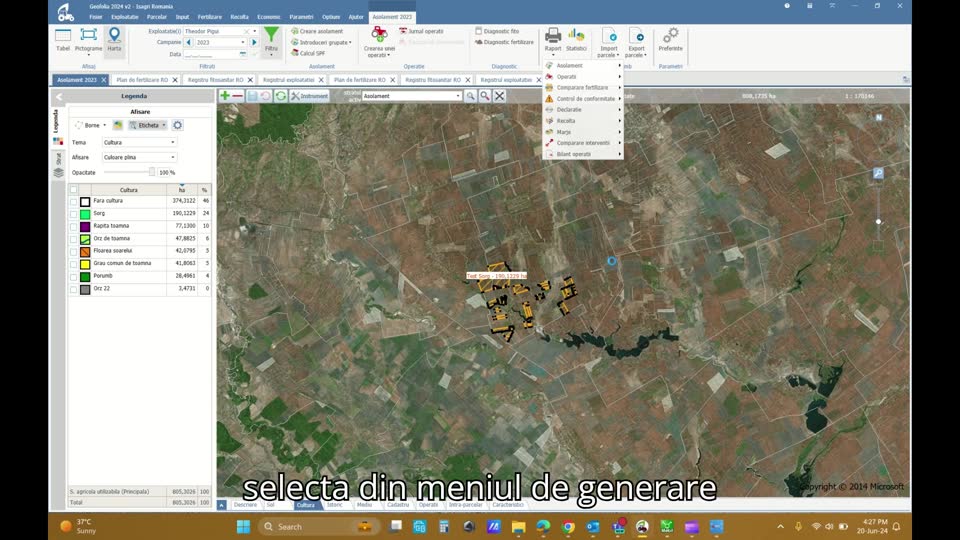
Task: Tick the Sorg checkbox
Action: point(73,214)
